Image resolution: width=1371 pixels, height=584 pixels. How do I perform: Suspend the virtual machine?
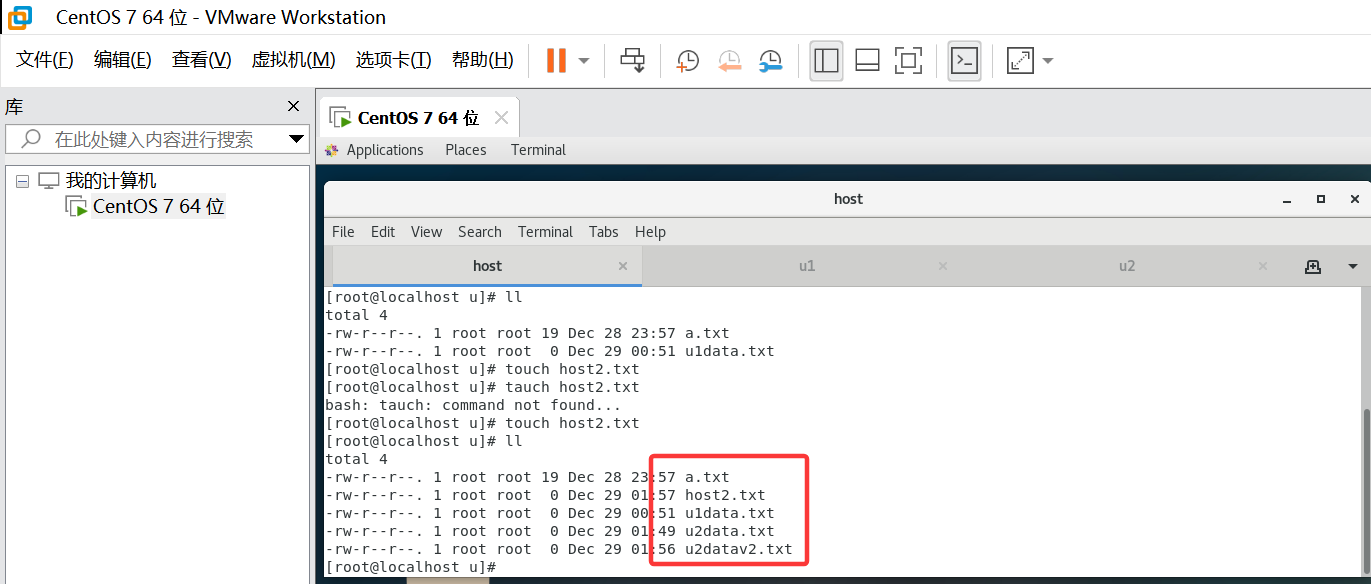555,60
